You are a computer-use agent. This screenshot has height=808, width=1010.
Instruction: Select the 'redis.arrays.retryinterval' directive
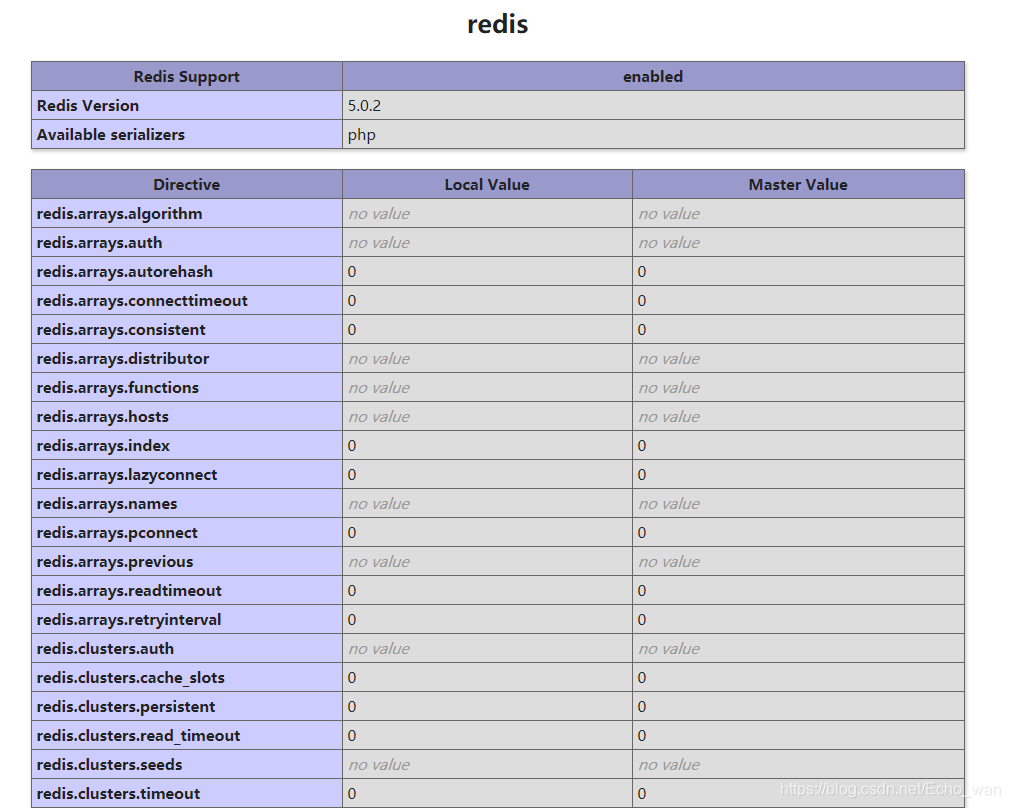(129, 620)
